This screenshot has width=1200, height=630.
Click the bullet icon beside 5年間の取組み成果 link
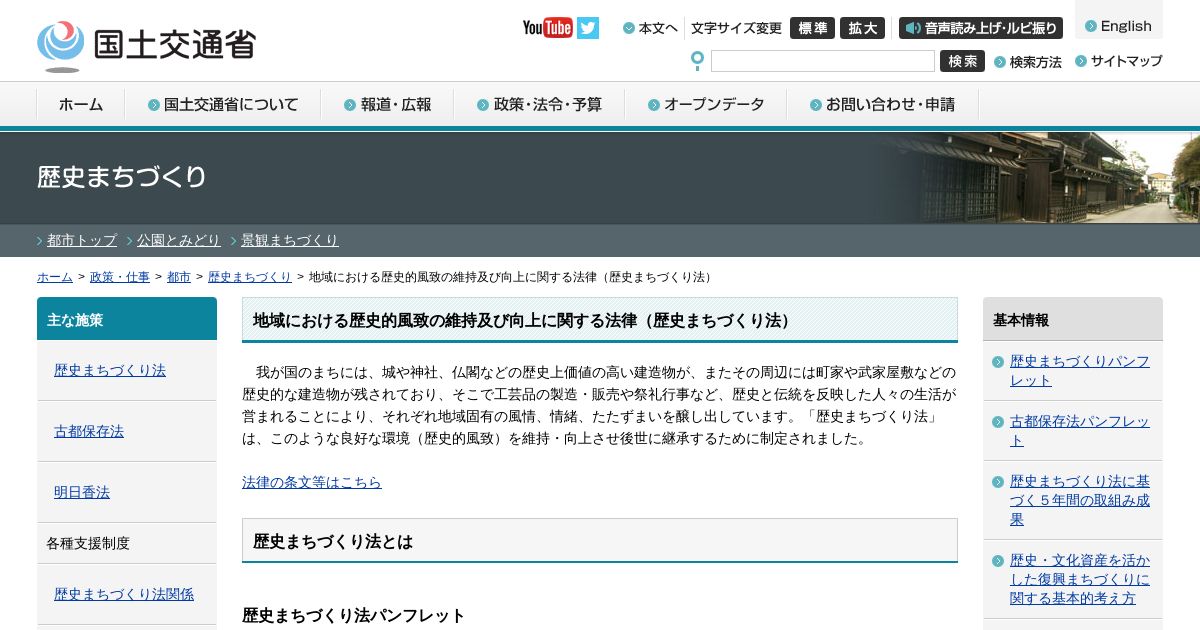(x=998, y=481)
